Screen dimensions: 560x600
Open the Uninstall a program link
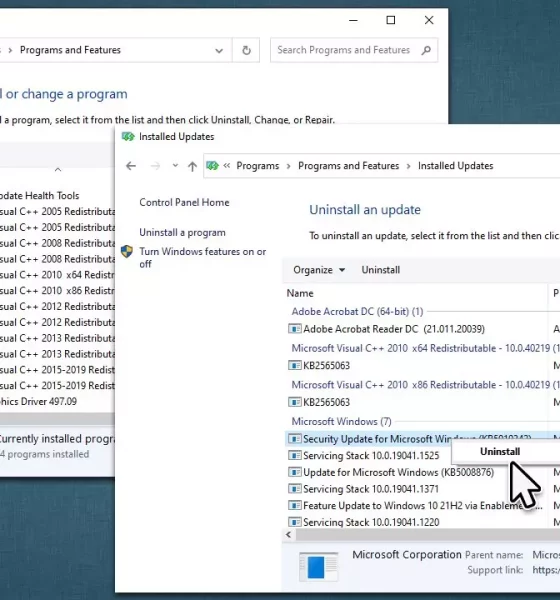(x=182, y=233)
